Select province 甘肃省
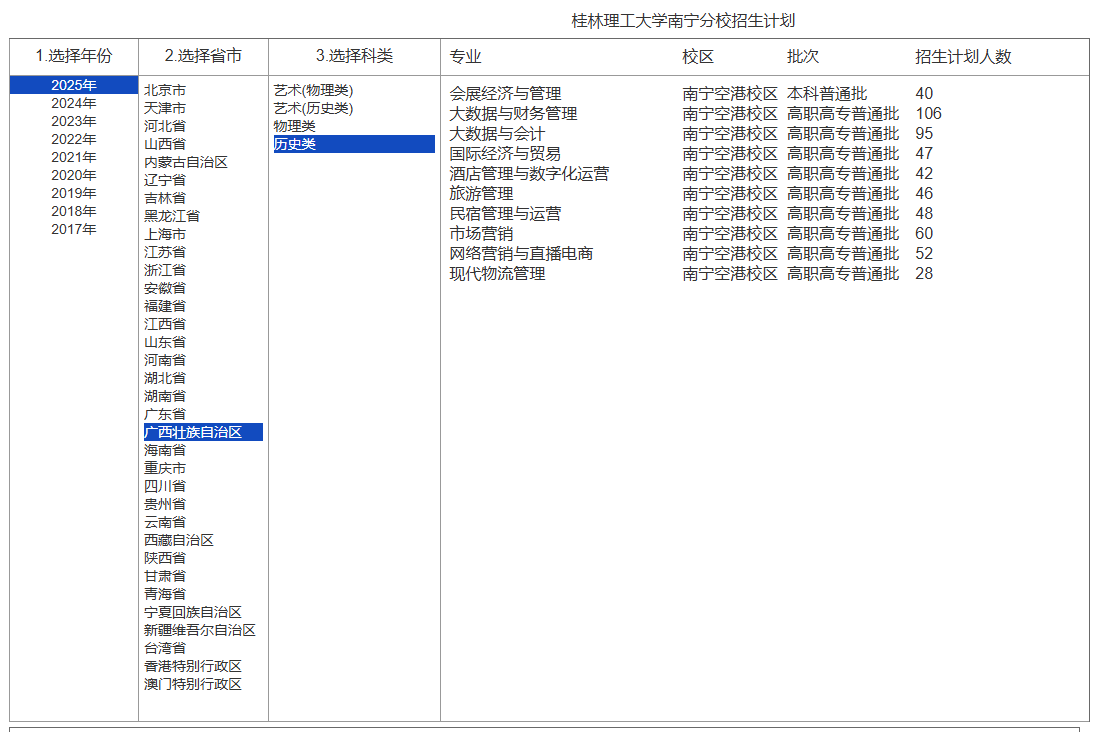 tap(165, 576)
